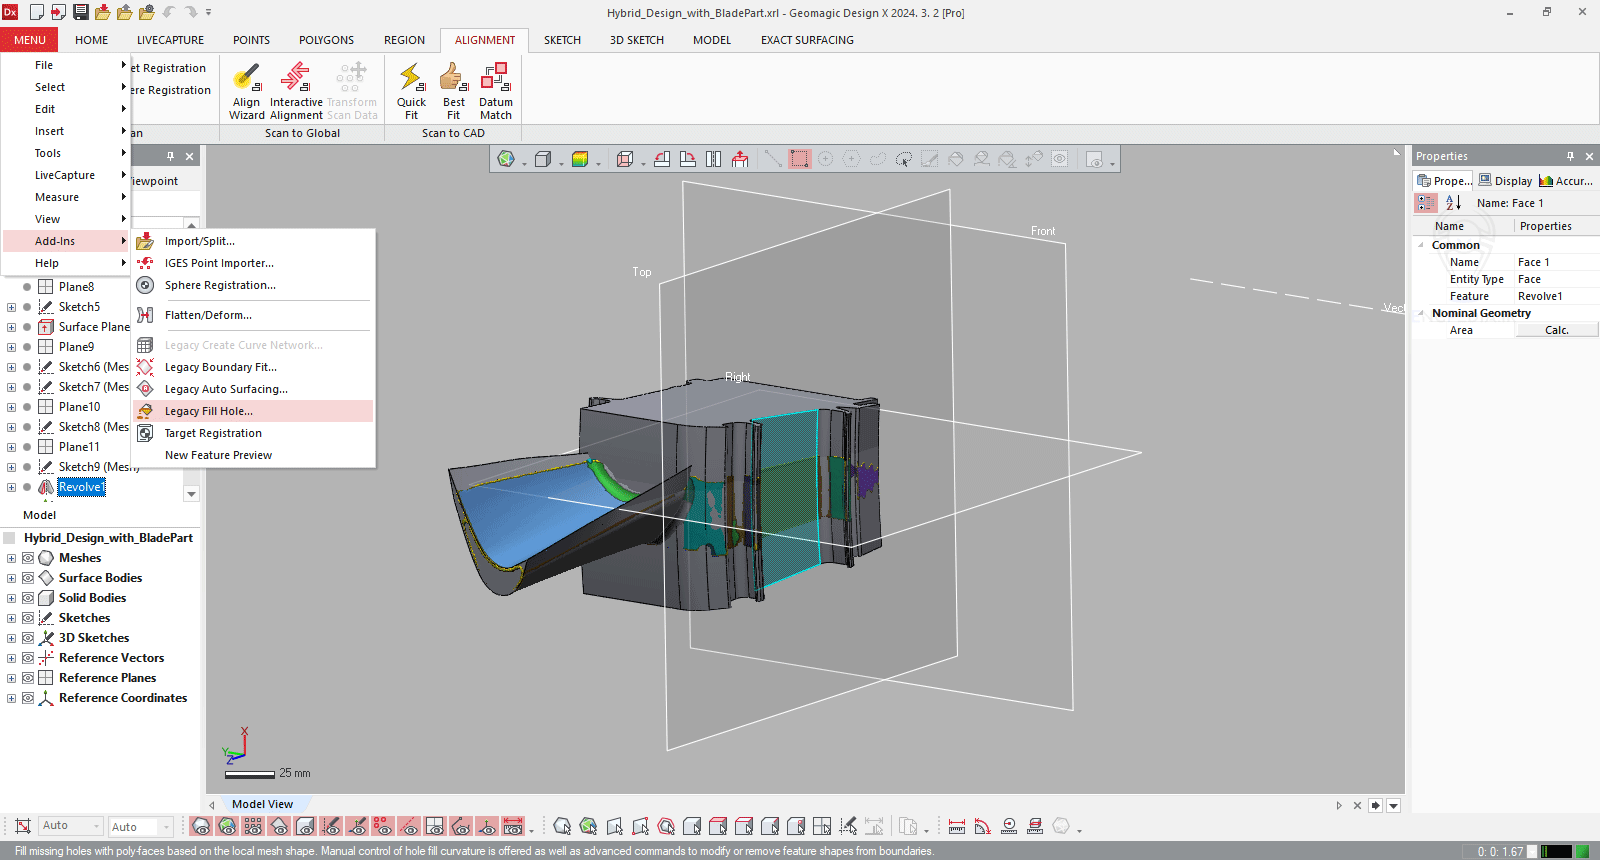1600x860 pixels.
Task: Click the mesh display mode icon
Action: click(x=506, y=159)
